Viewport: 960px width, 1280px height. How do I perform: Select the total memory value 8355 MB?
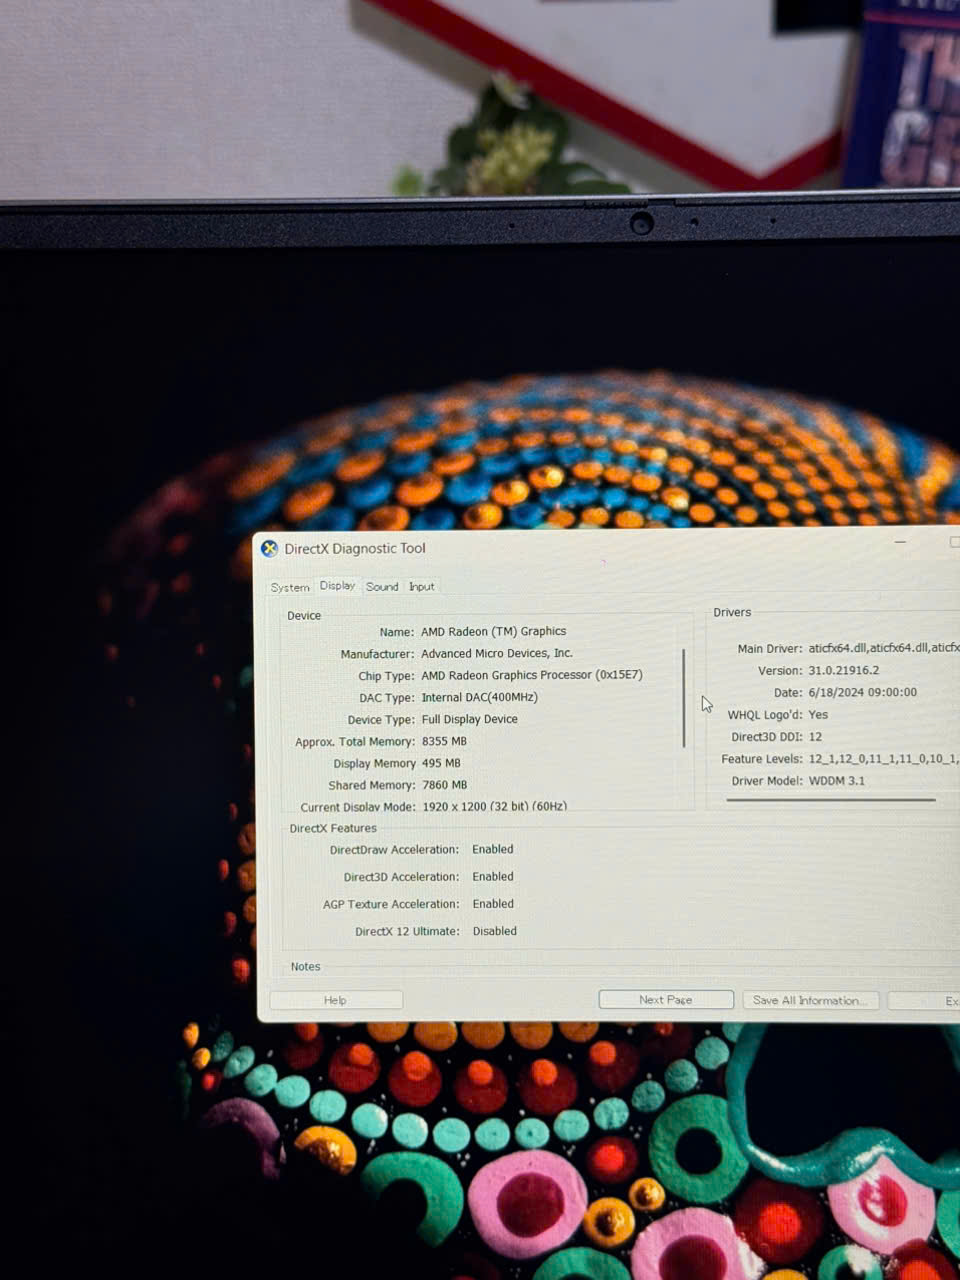pos(444,741)
